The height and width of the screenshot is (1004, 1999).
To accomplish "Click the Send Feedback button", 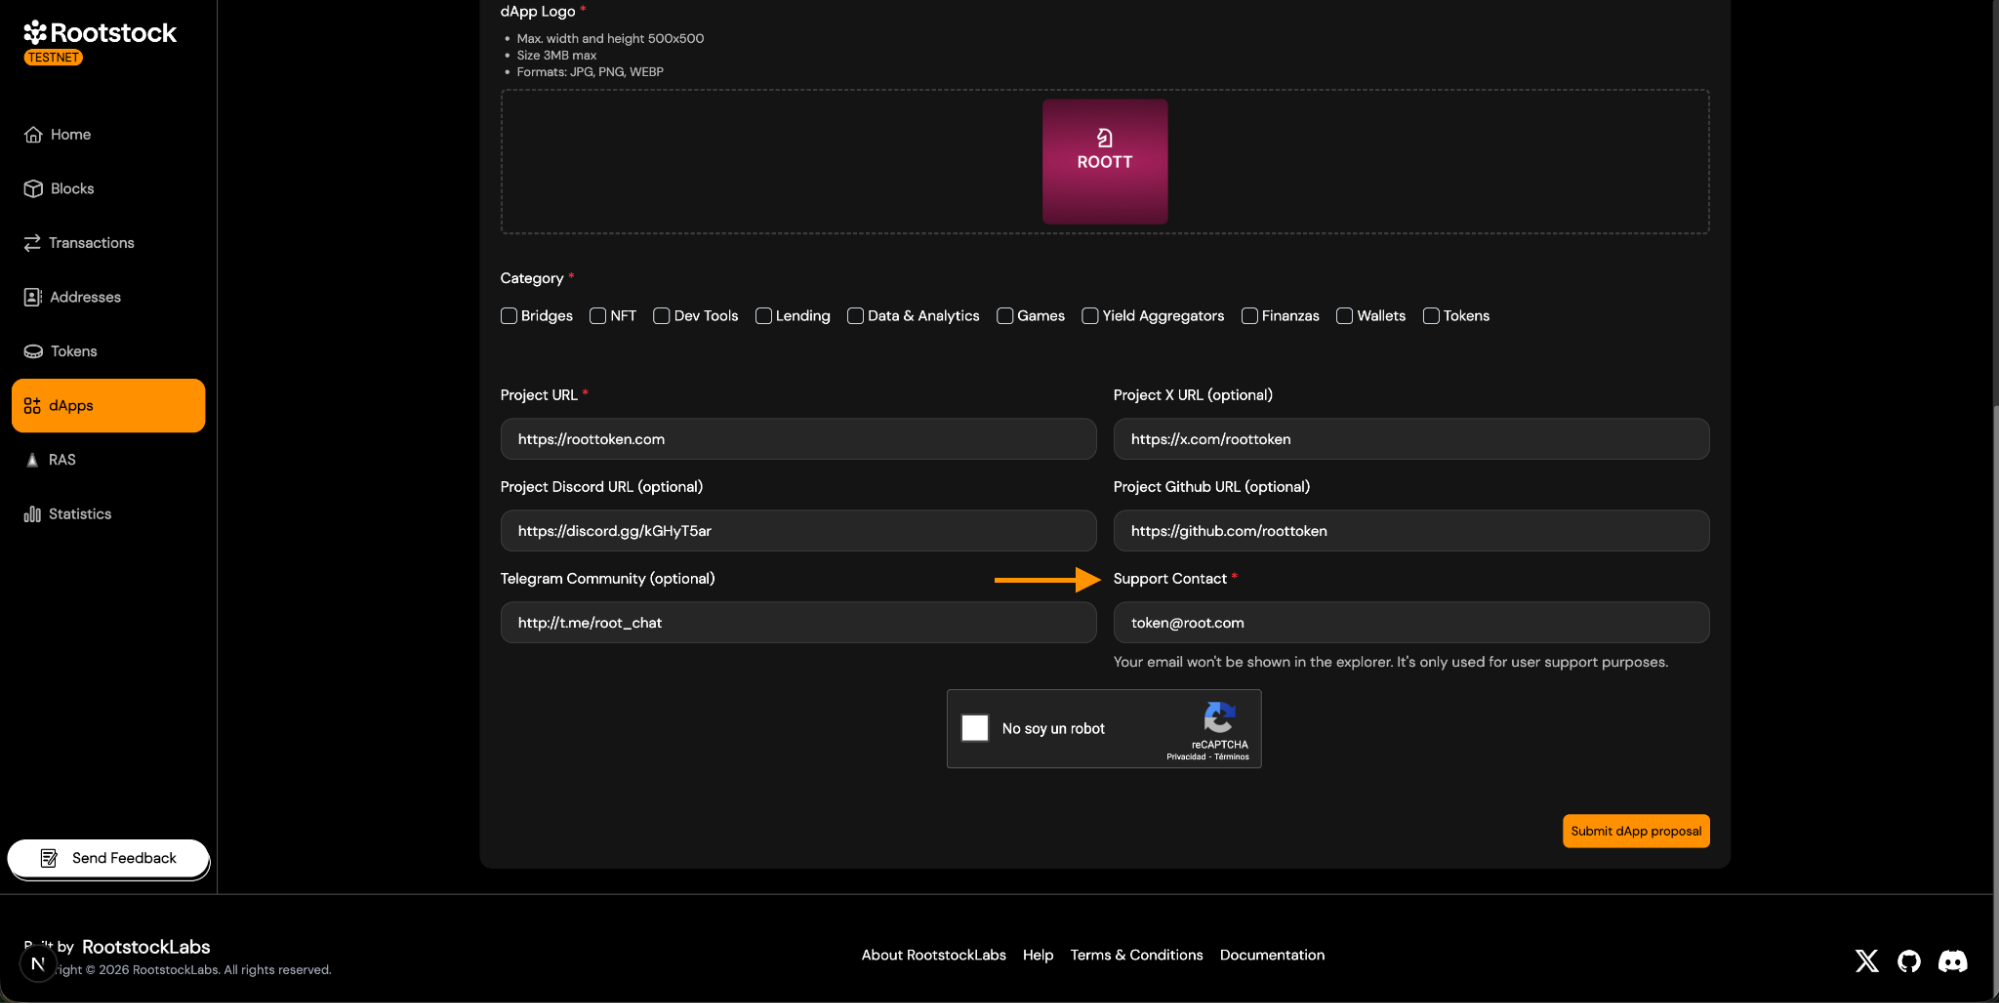I will [108, 858].
